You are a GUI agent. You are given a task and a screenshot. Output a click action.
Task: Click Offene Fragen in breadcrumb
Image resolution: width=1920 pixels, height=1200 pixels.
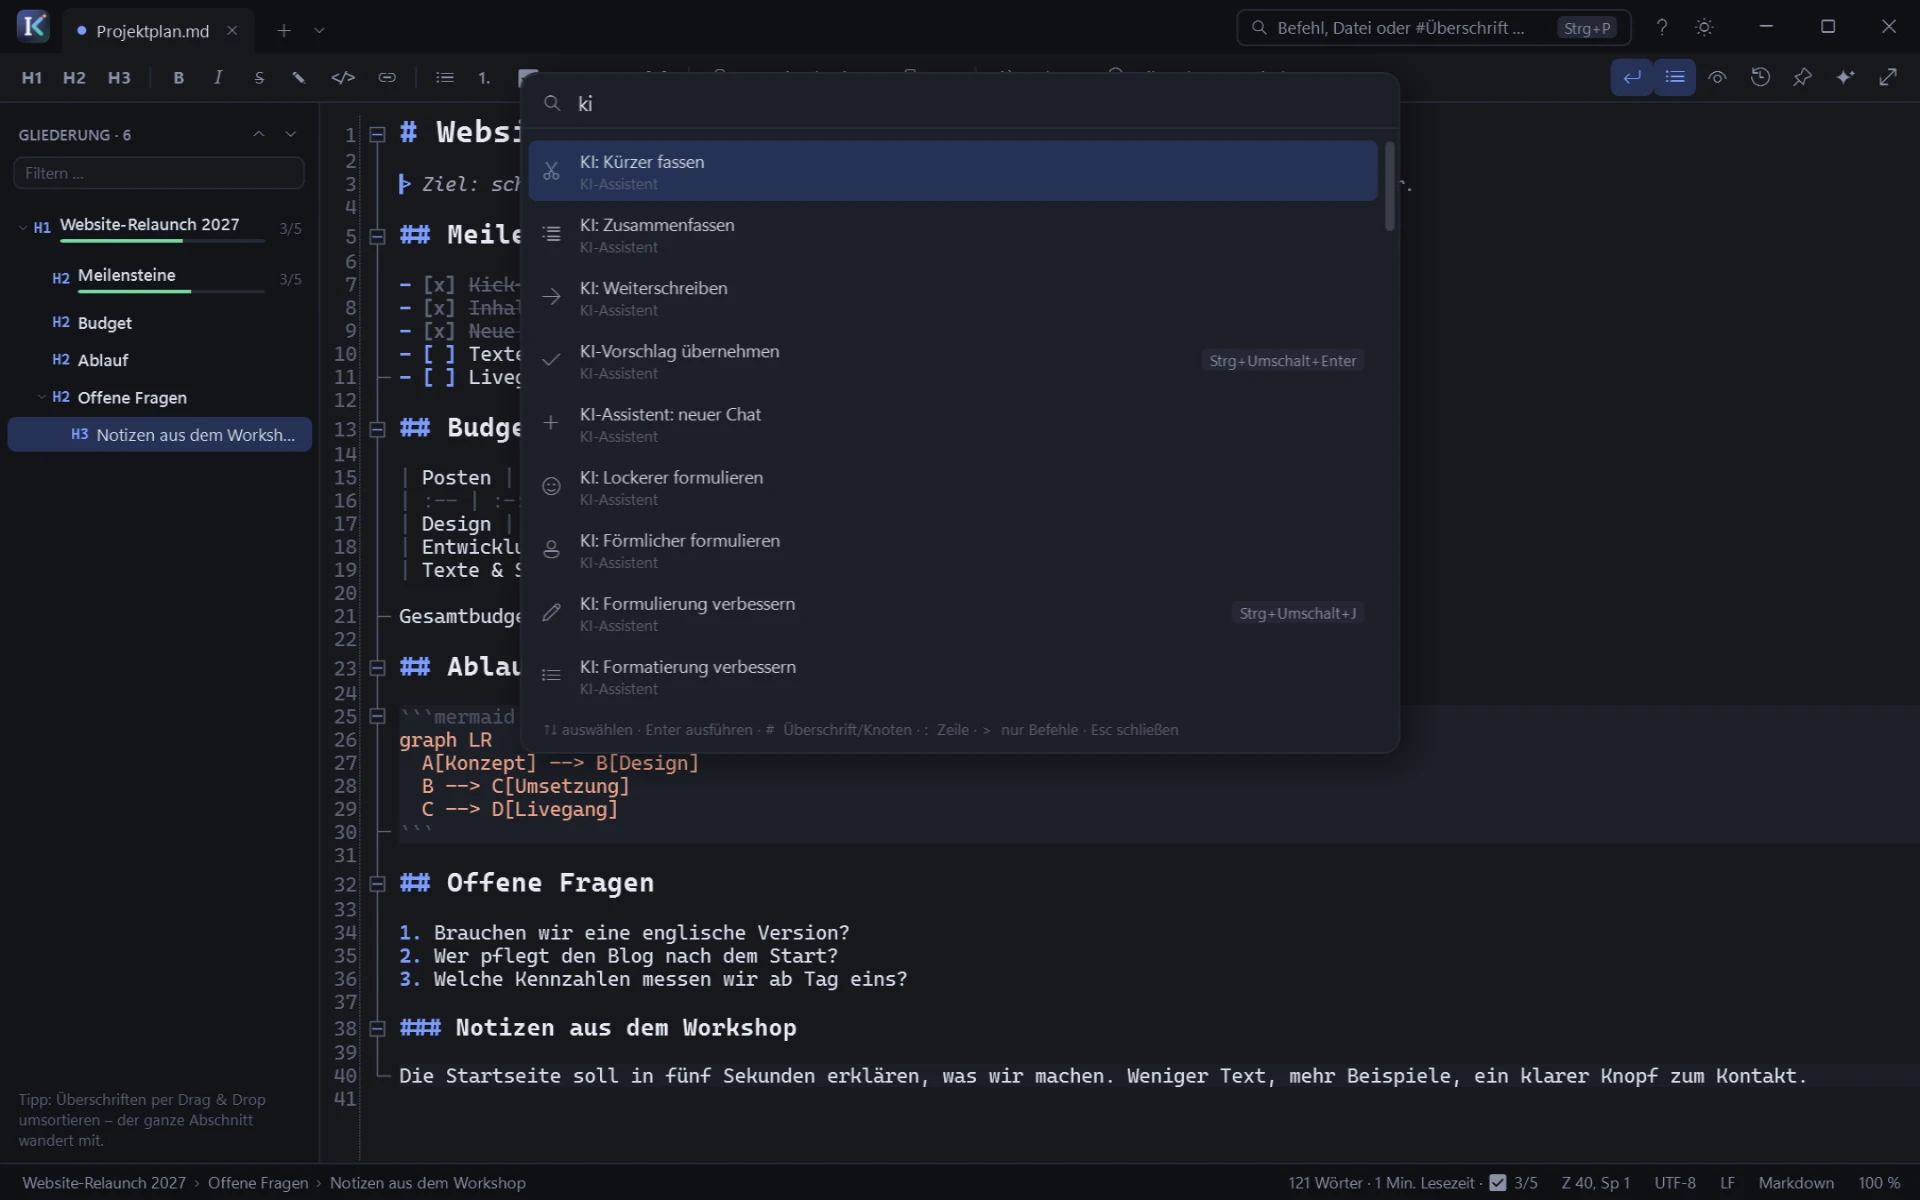tap(258, 1183)
